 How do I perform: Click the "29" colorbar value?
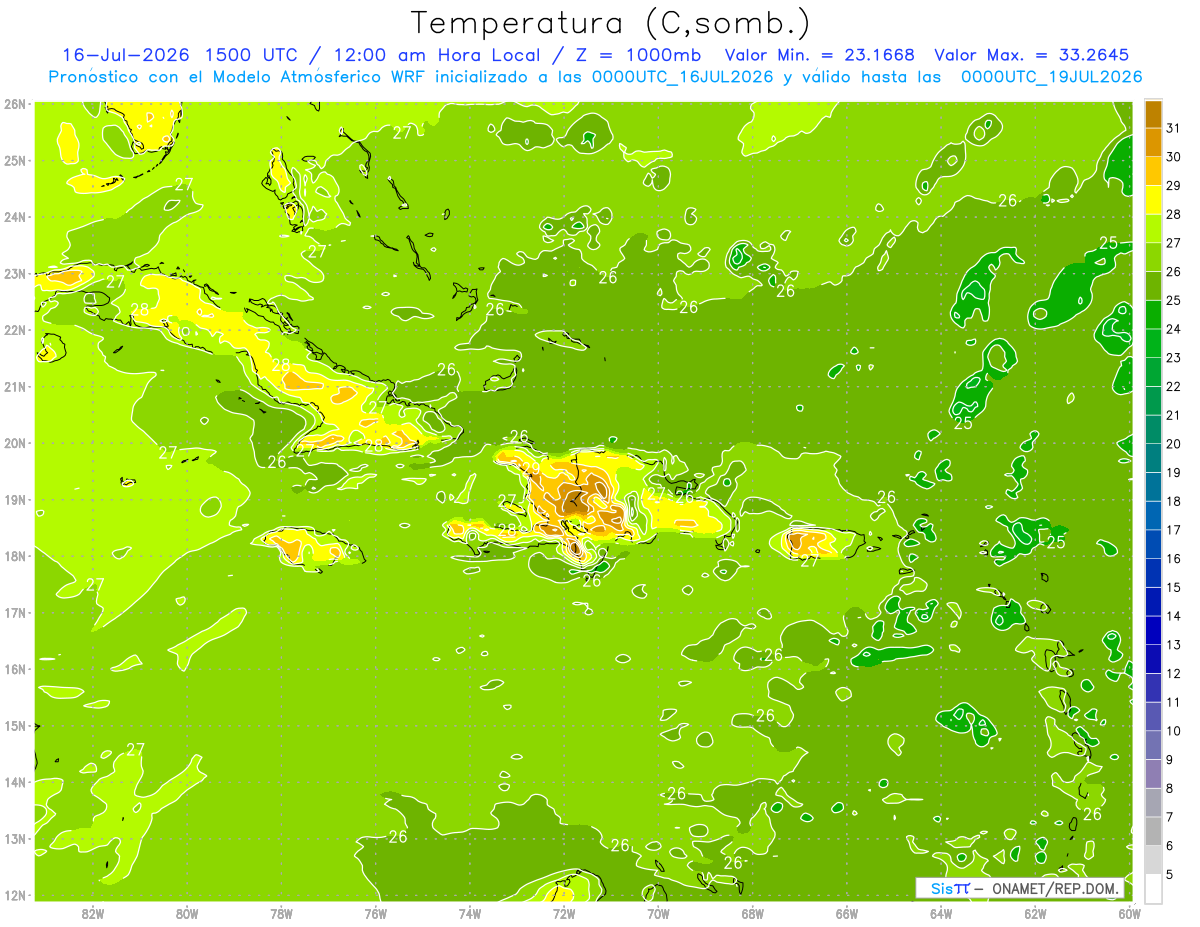pyautogui.click(x=1173, y=186)
